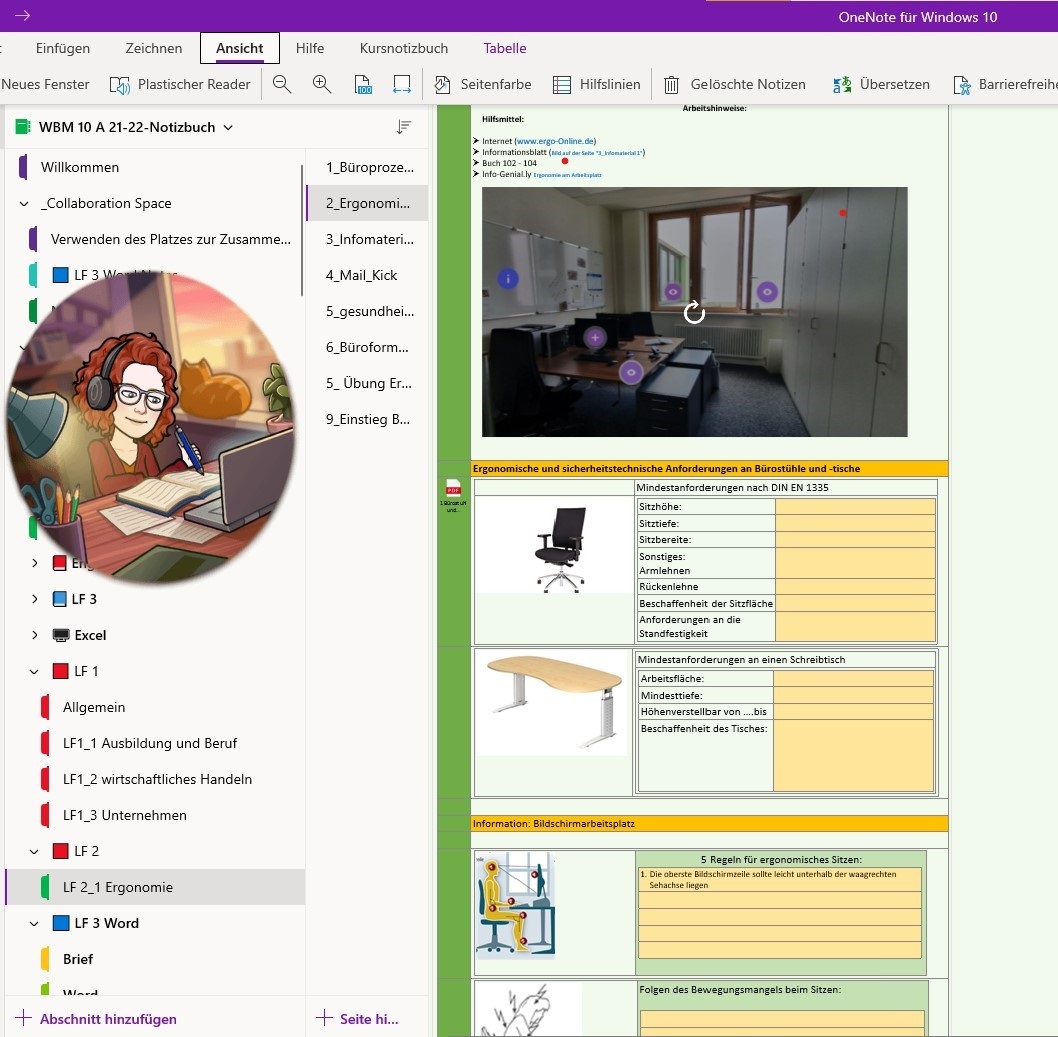This screenshot has height=1037, width=1058.
Task: Click the Arbeitsfläche answer cell
Action: point(854,679)
